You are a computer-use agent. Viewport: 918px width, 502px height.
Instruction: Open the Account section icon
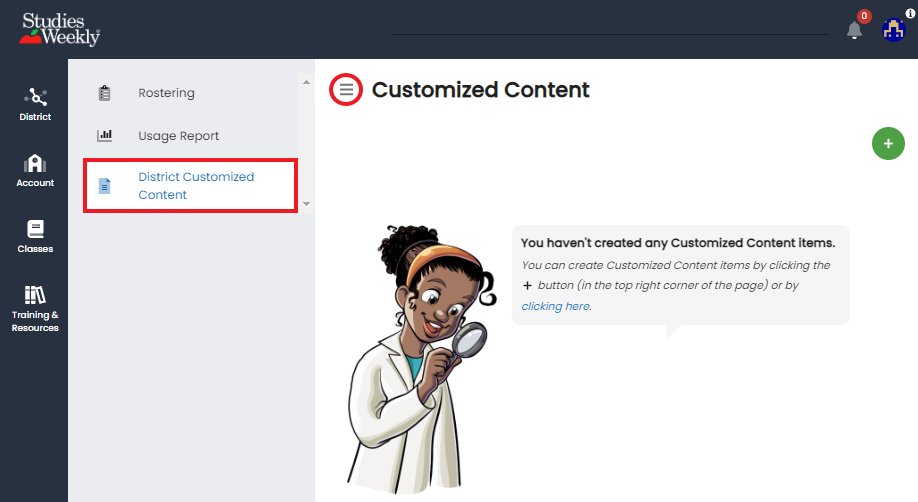click(x=35, y=163)
